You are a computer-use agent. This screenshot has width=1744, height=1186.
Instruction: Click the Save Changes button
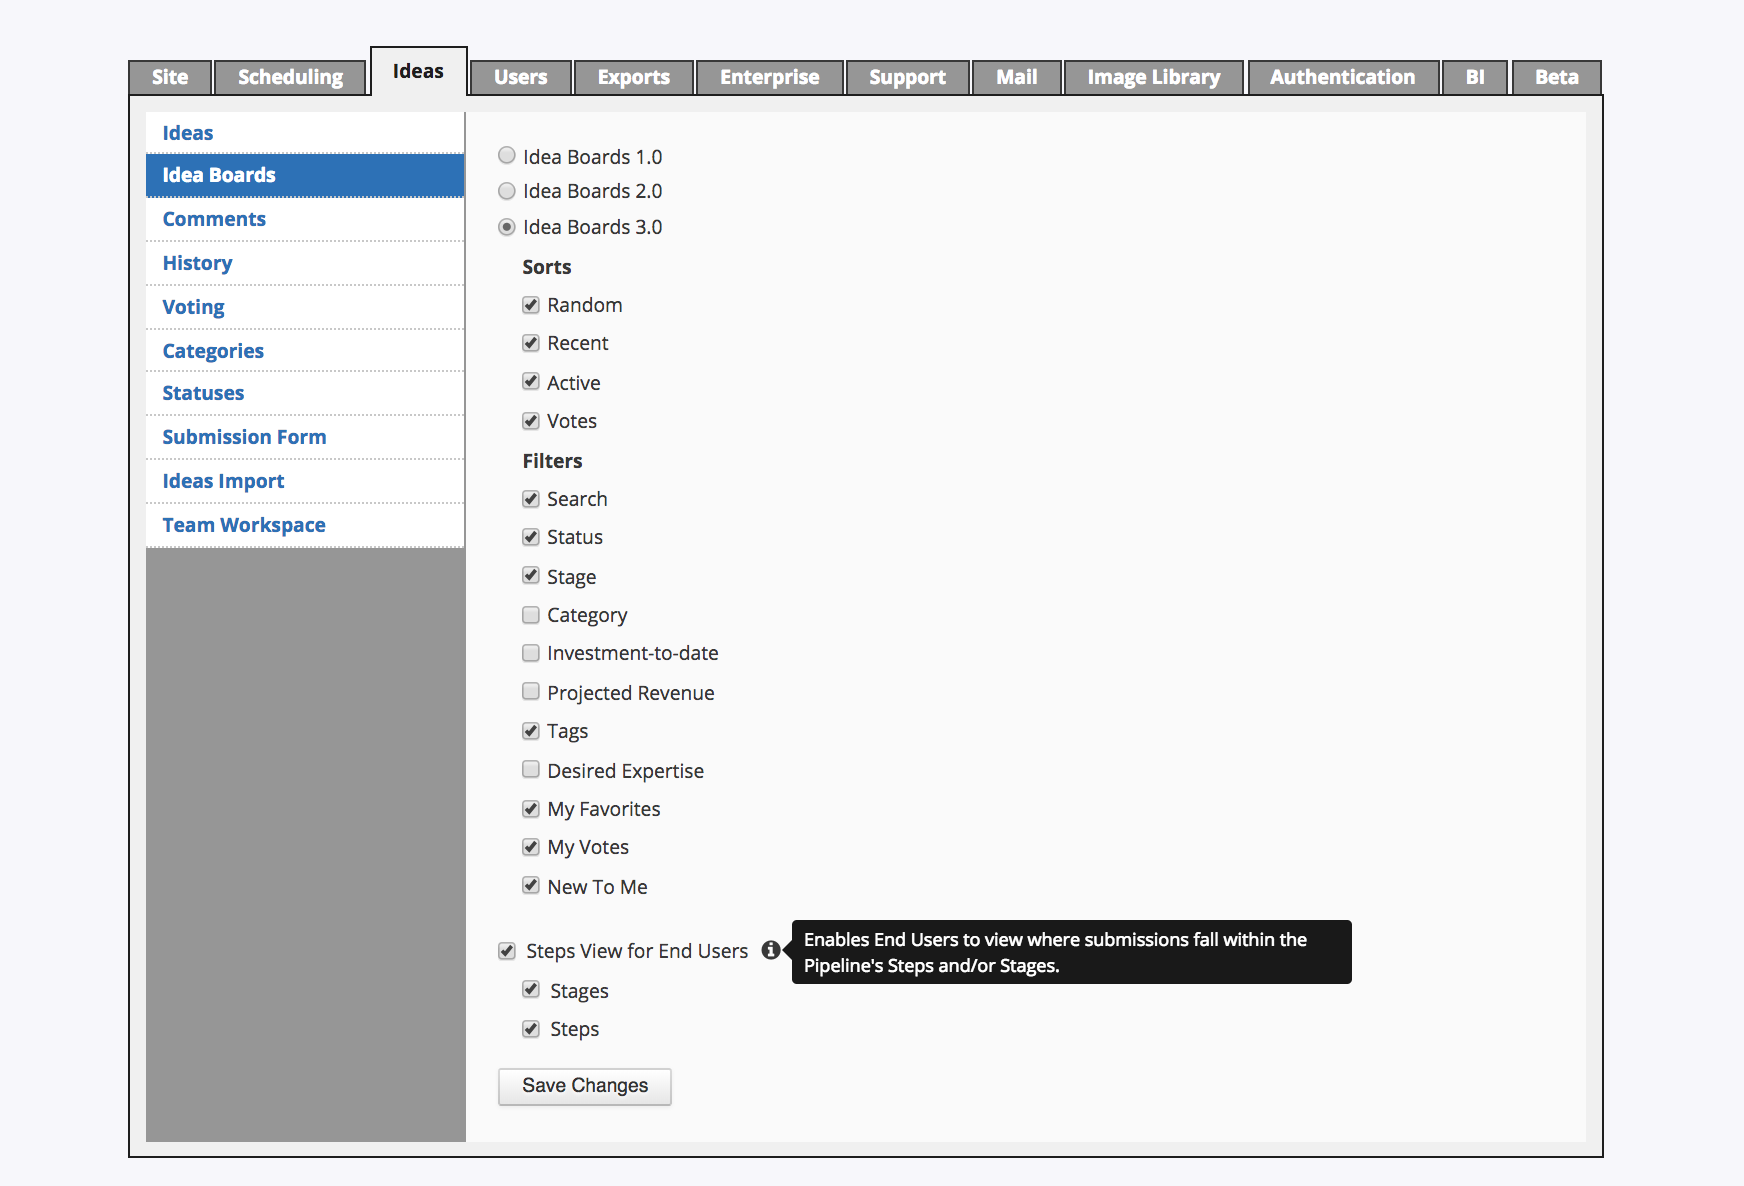coord(585,1086)
